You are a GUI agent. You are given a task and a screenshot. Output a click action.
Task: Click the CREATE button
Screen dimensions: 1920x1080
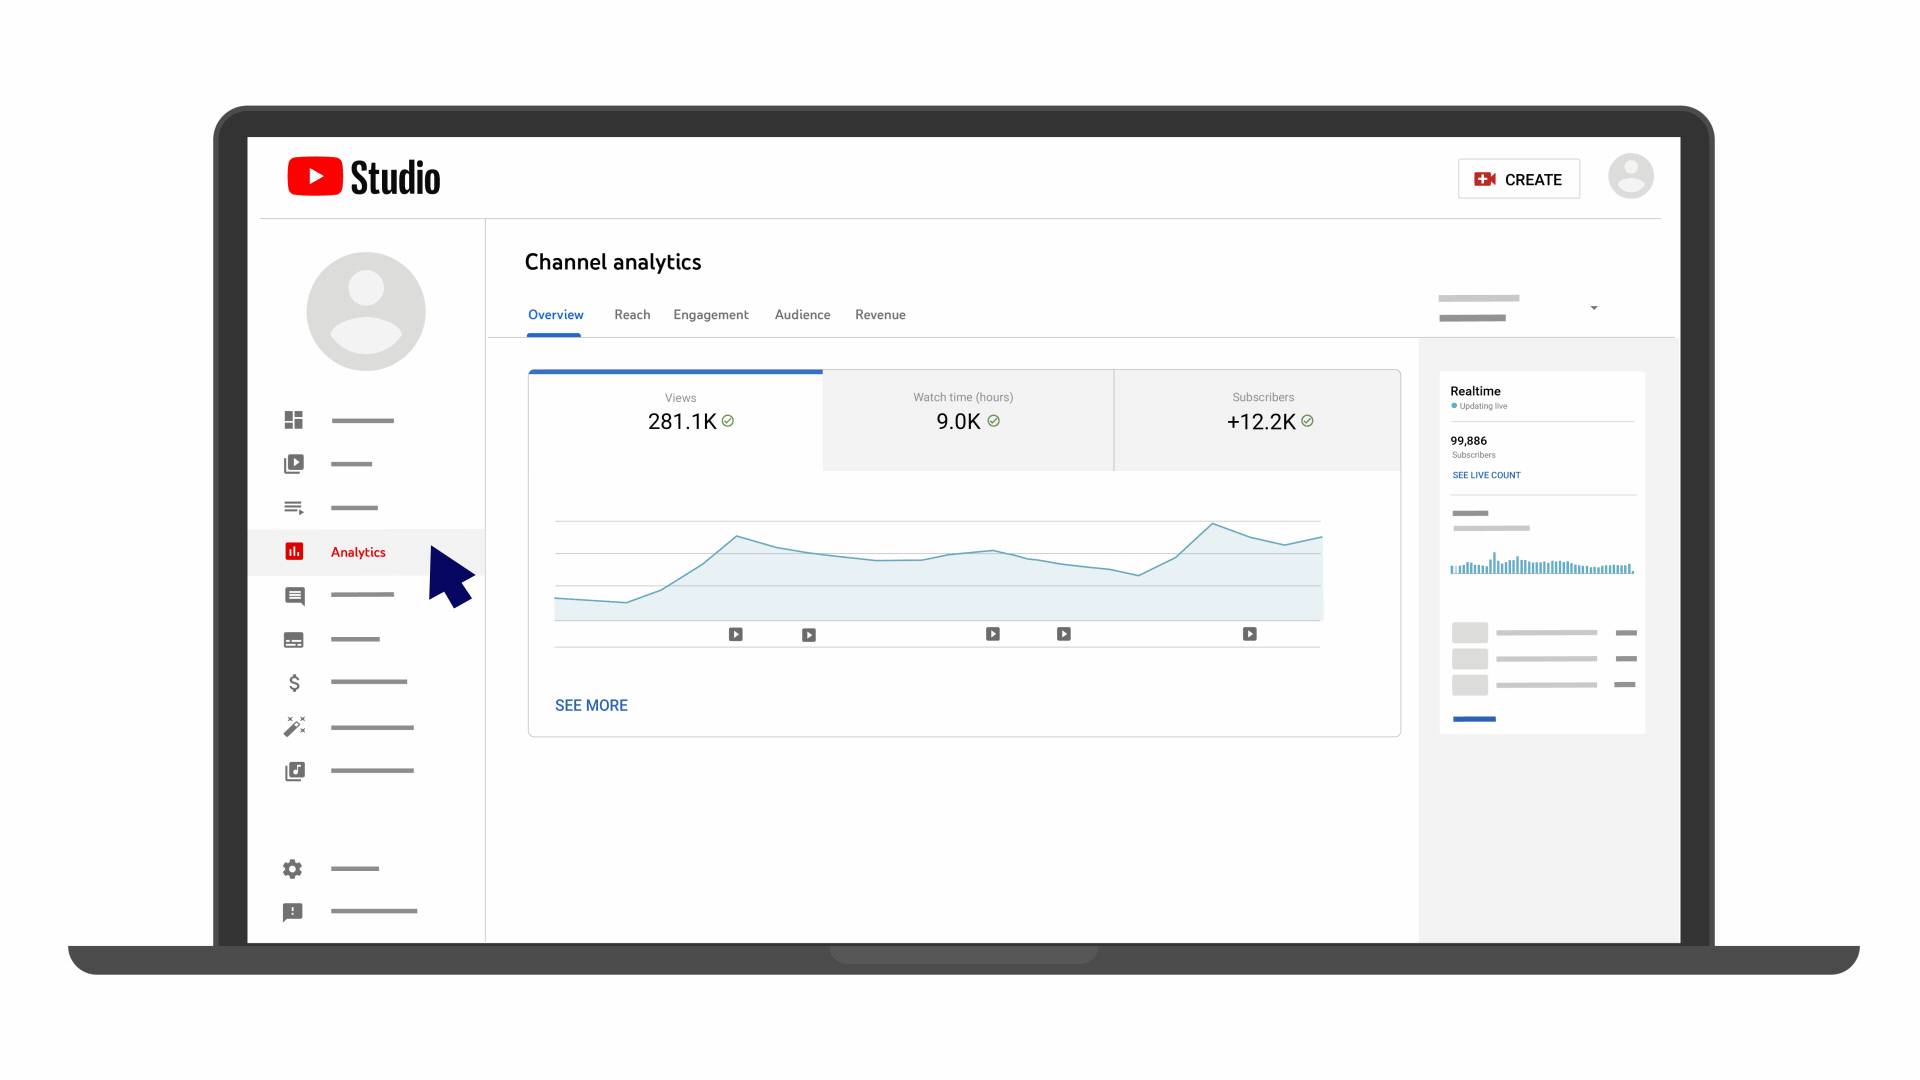pyautogui.click(x=1519, y=178)
